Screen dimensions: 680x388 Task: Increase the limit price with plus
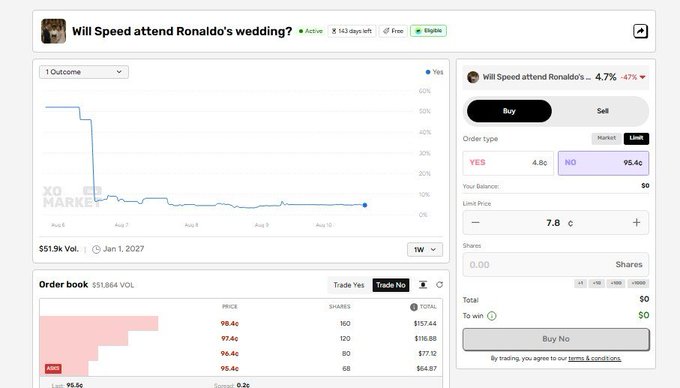pos(636,222)
